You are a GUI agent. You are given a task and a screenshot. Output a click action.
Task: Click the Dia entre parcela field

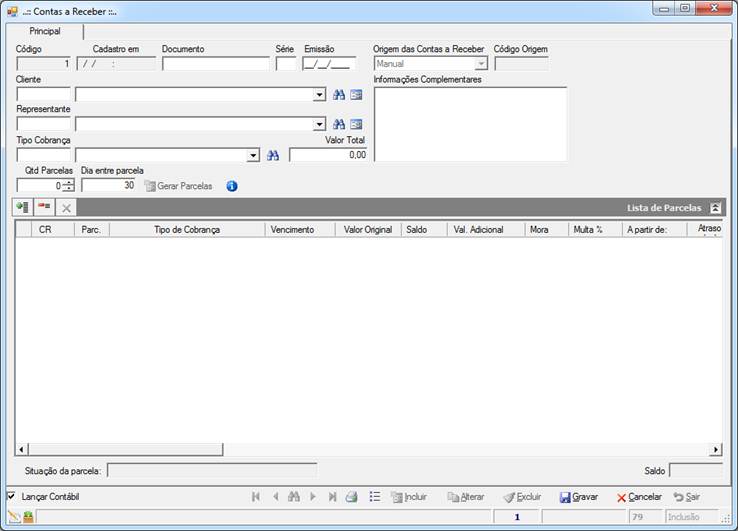[x=108, y=185]
